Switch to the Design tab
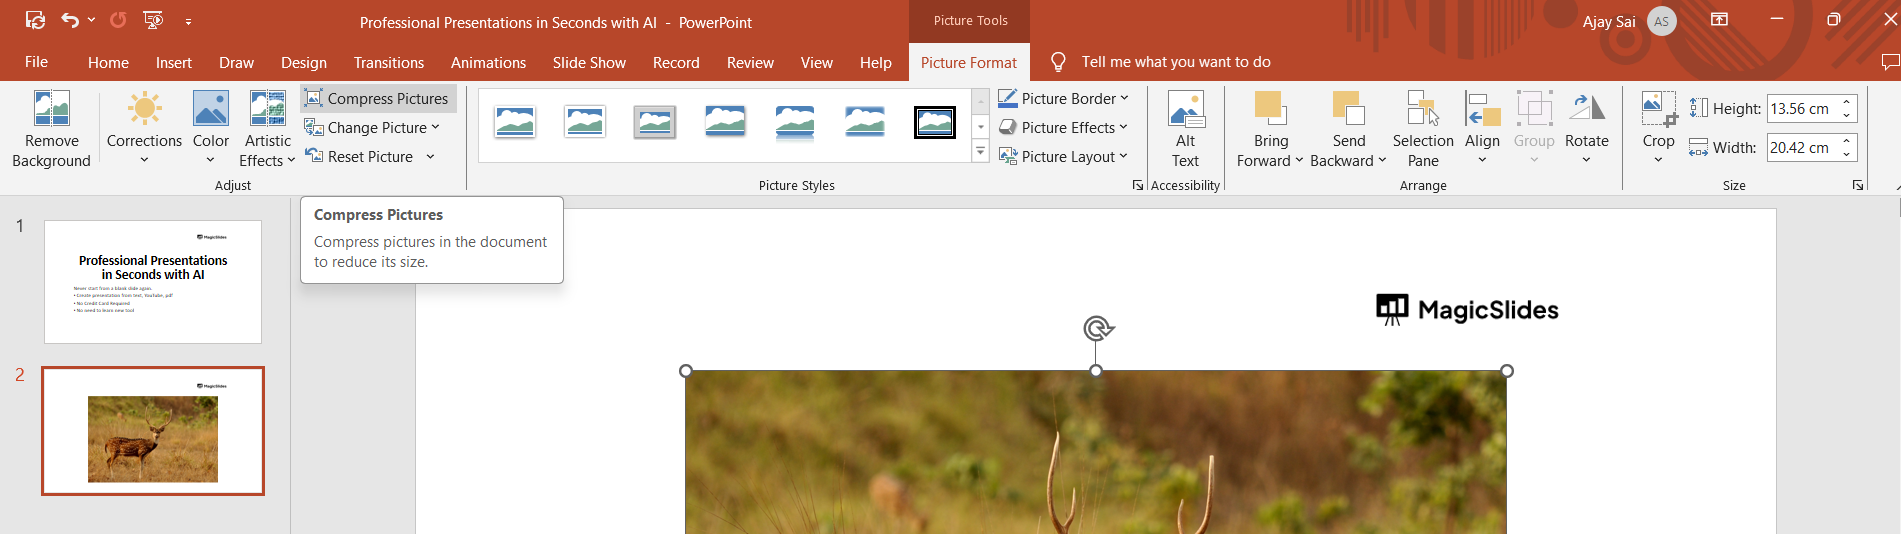Screen dimensions: 1901x534 [x=304, y=62]
